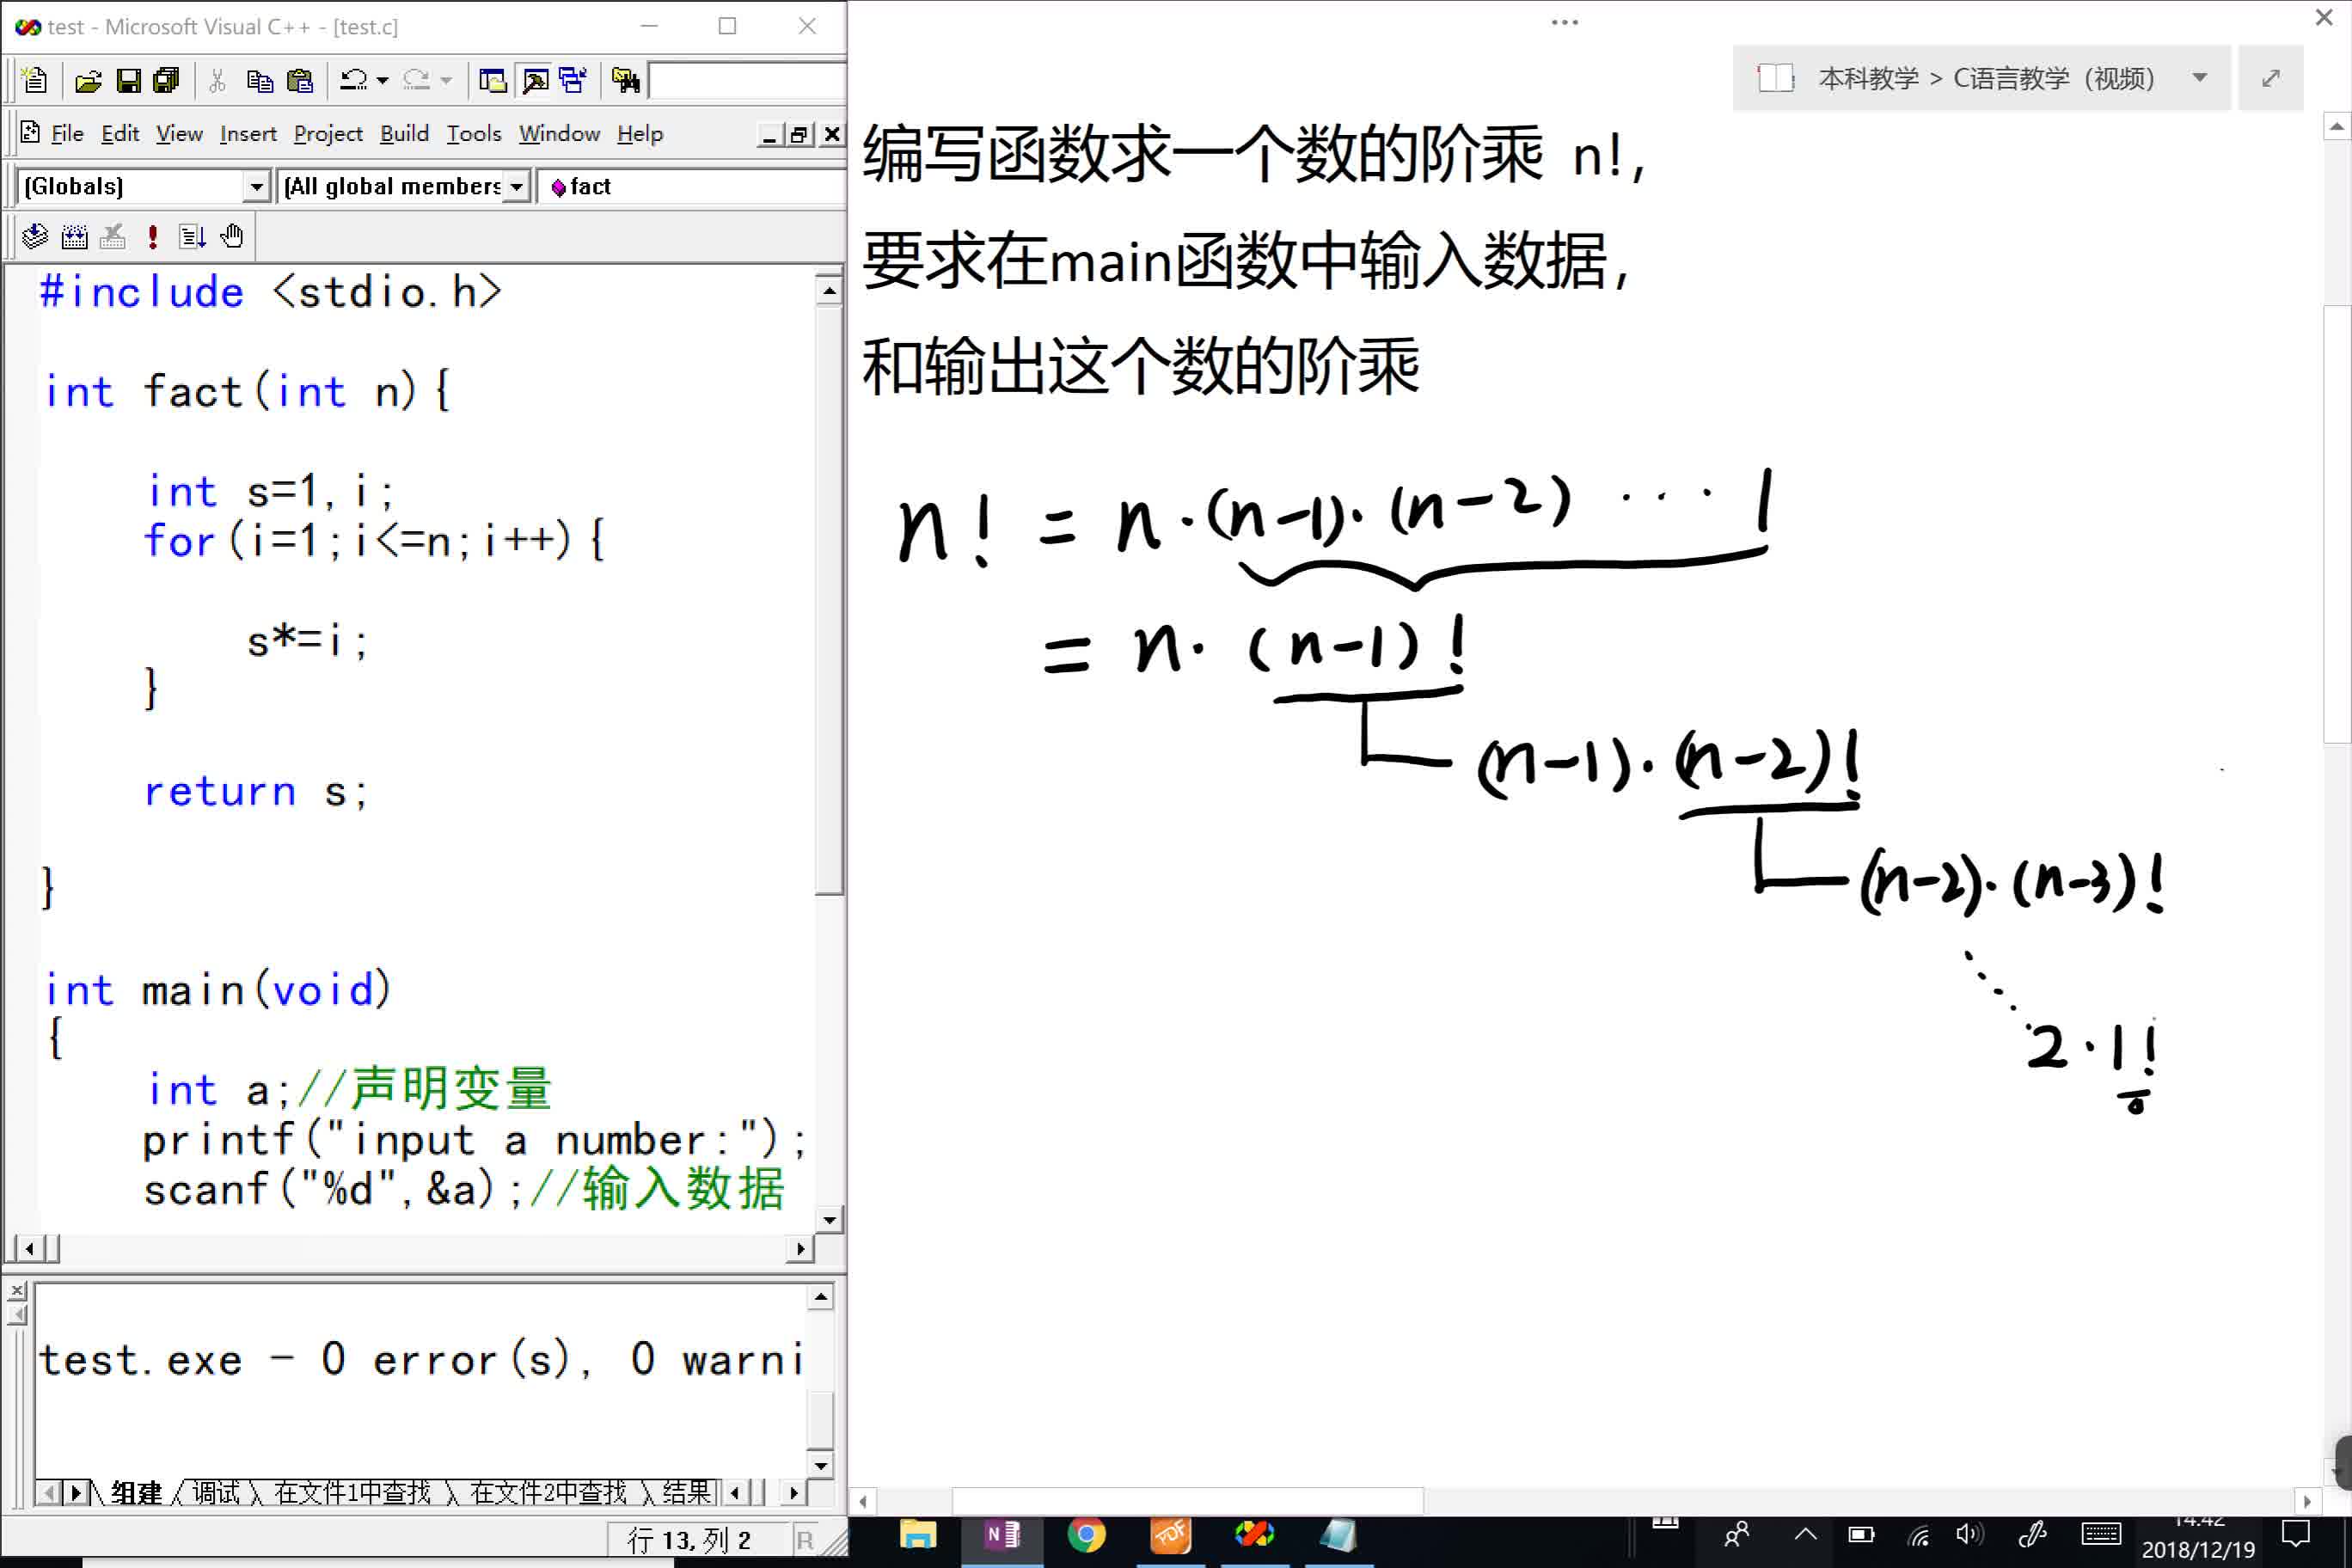
Task: Click the code editor vertical scrollbar thumb
Action: coord(828,600)
